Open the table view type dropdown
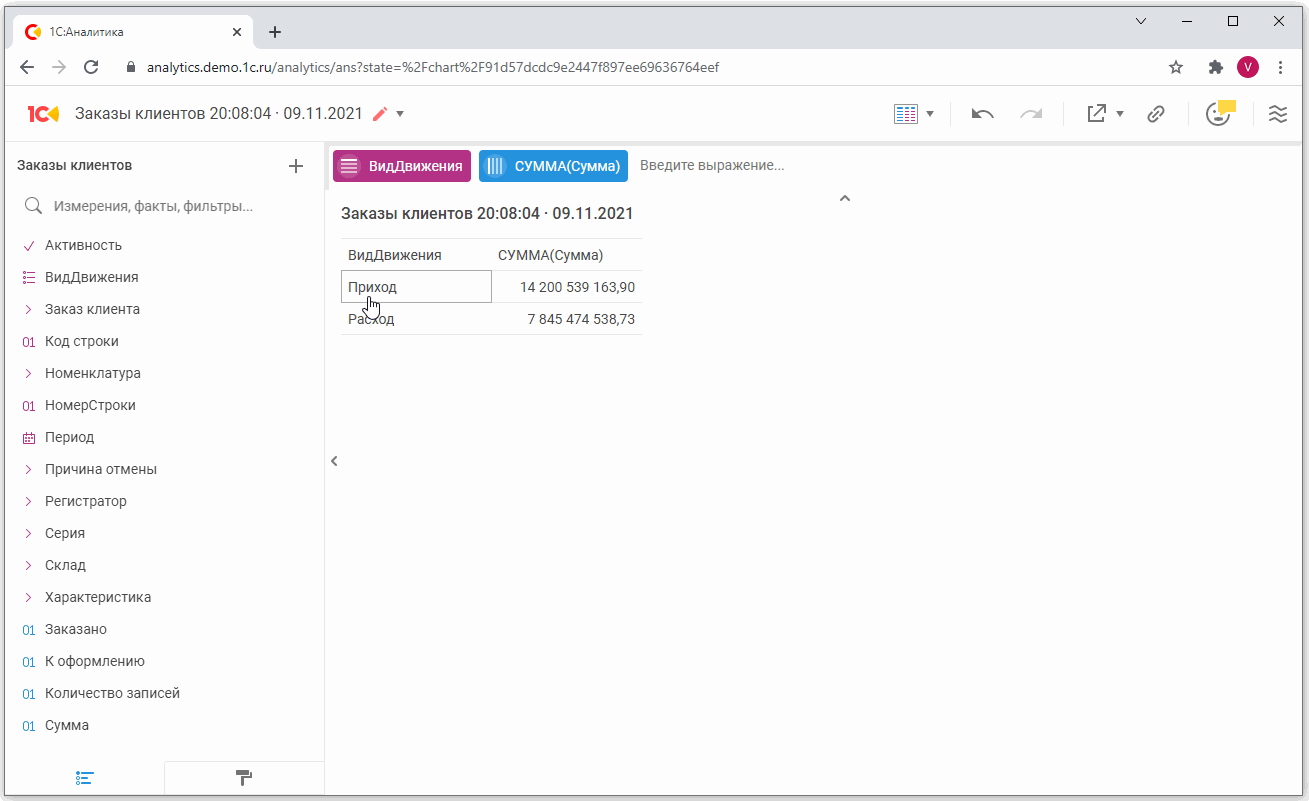 pos(914,114)
